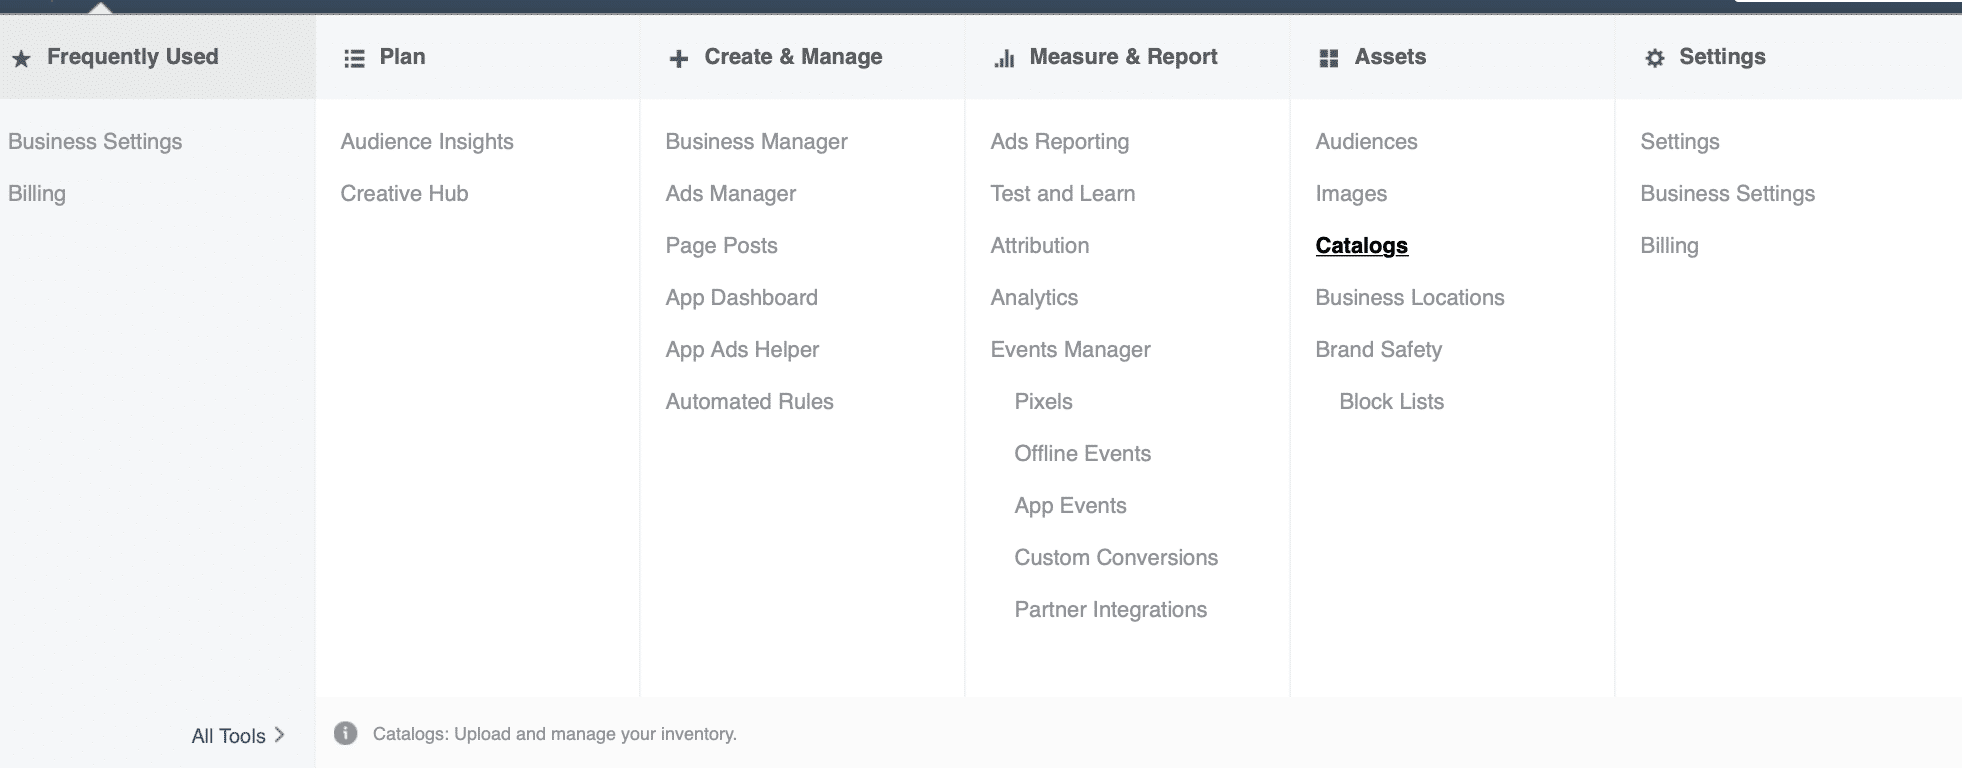Viewport: 1962px width, 768px height.
Task: Open the highlighted Catalogs link
Action: click(1361, 246)
